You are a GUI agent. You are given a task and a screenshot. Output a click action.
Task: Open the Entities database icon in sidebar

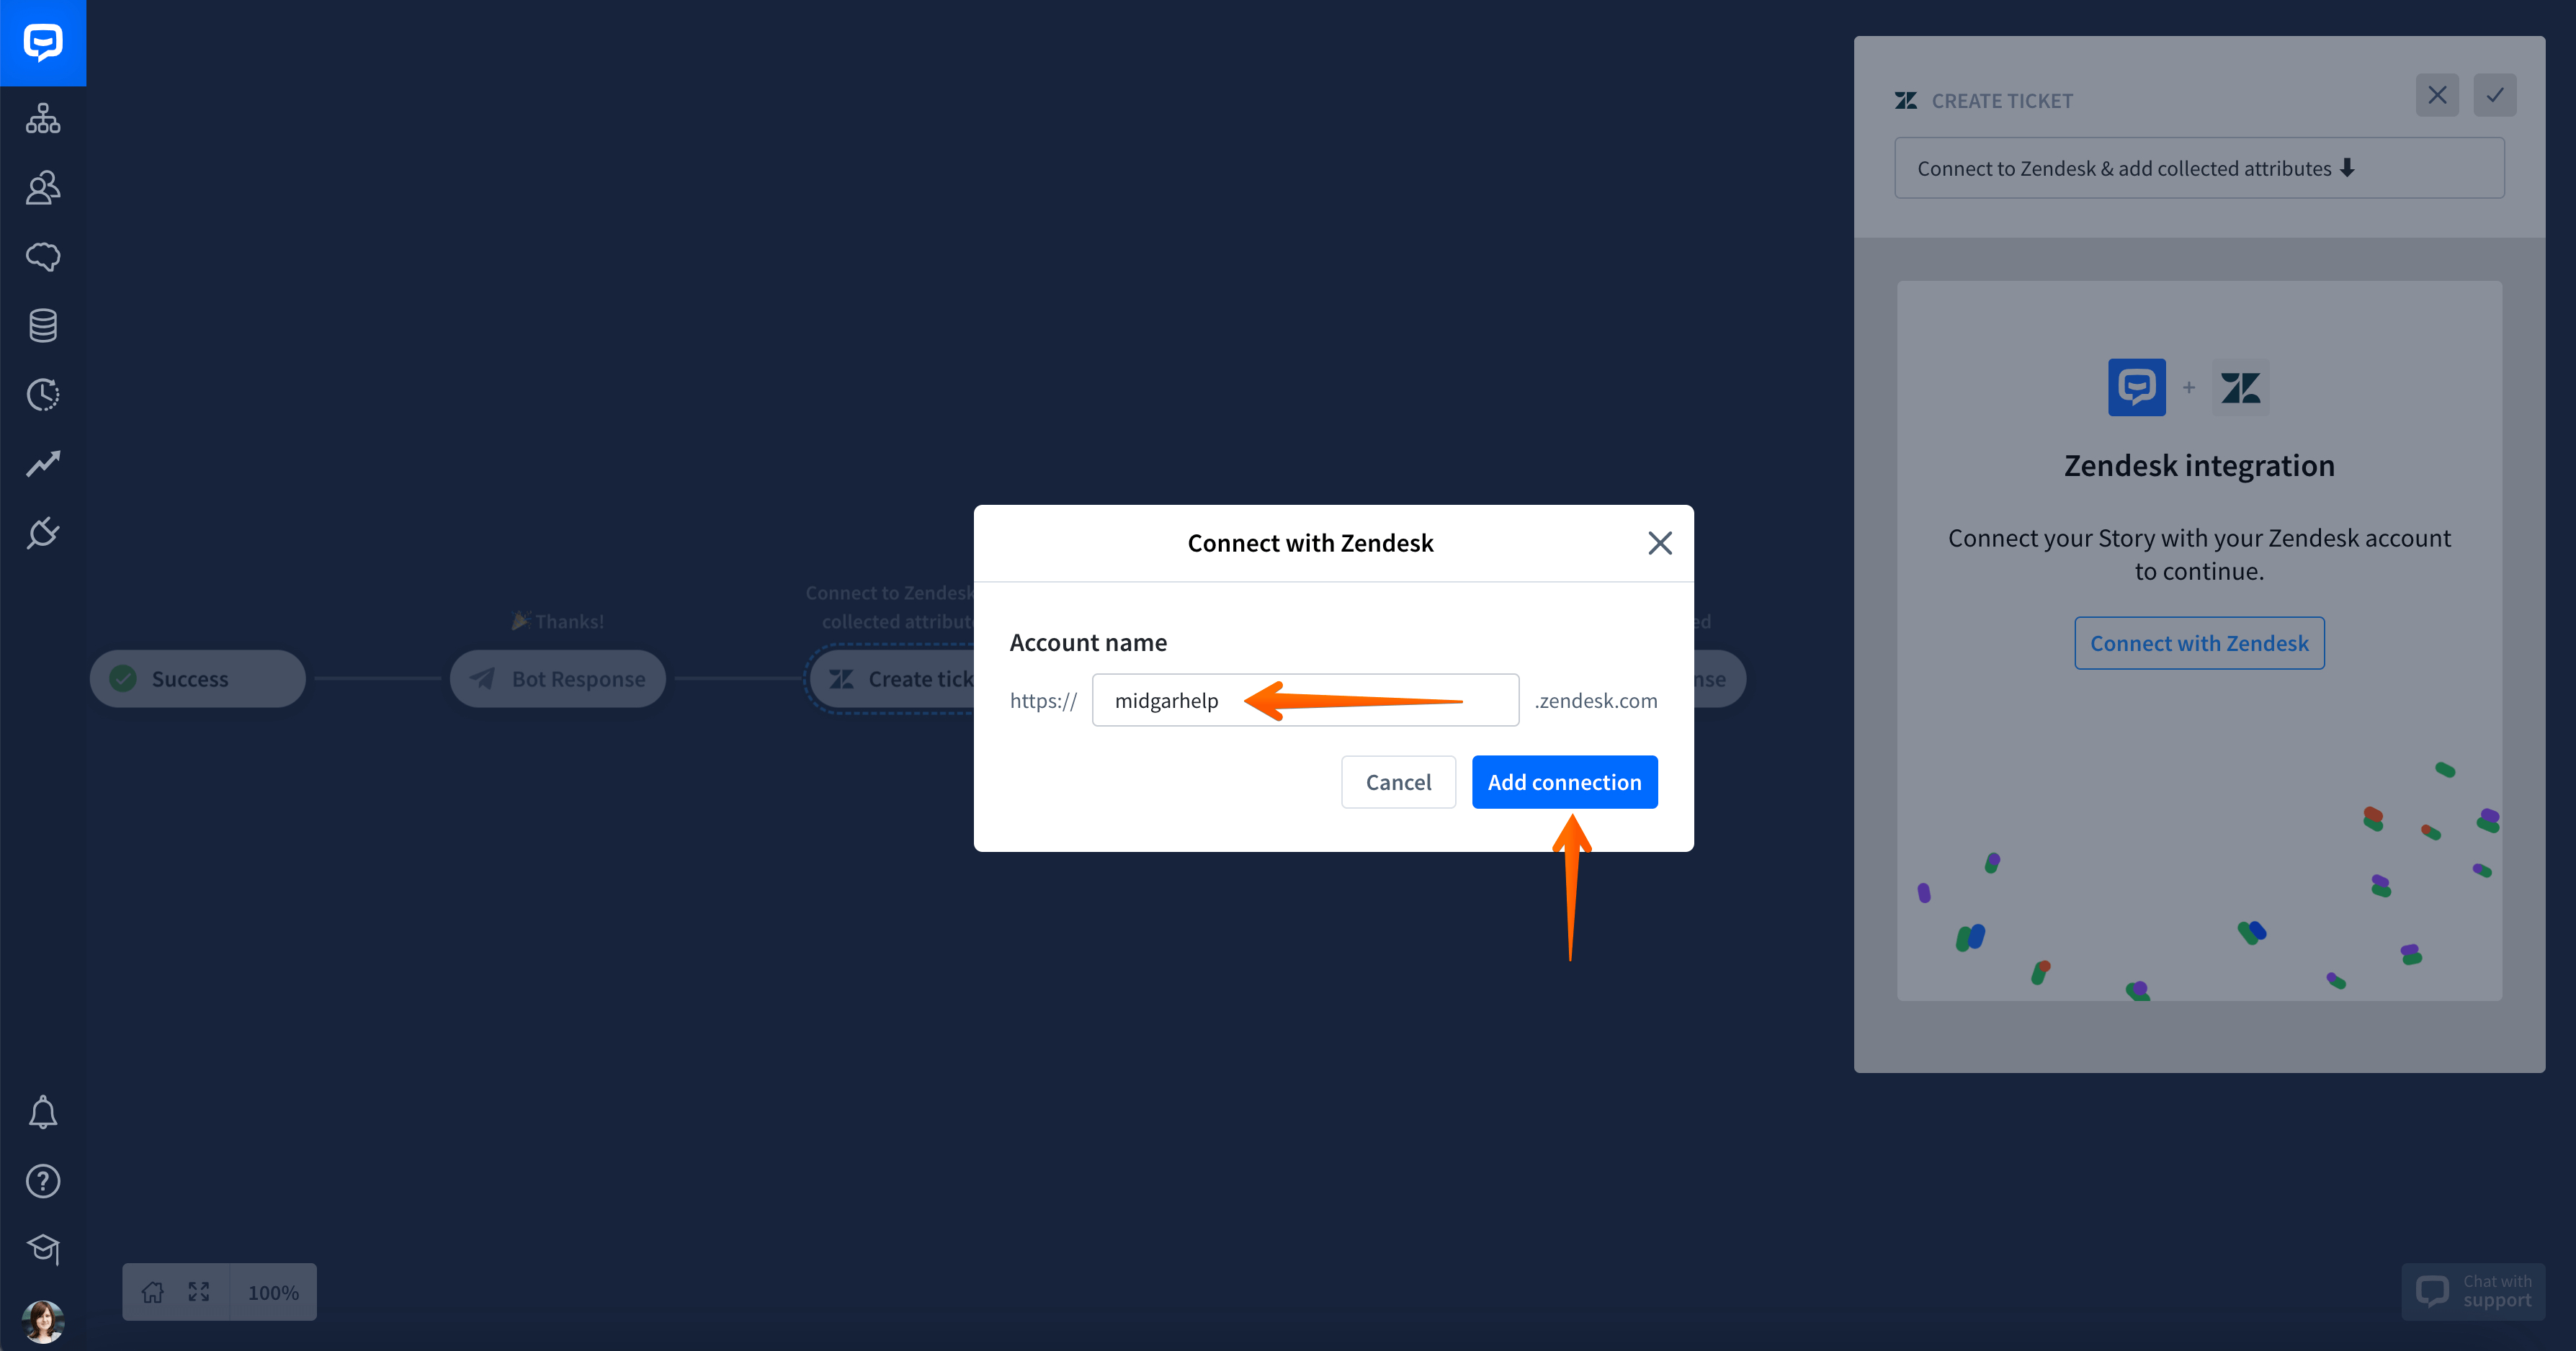43,325
